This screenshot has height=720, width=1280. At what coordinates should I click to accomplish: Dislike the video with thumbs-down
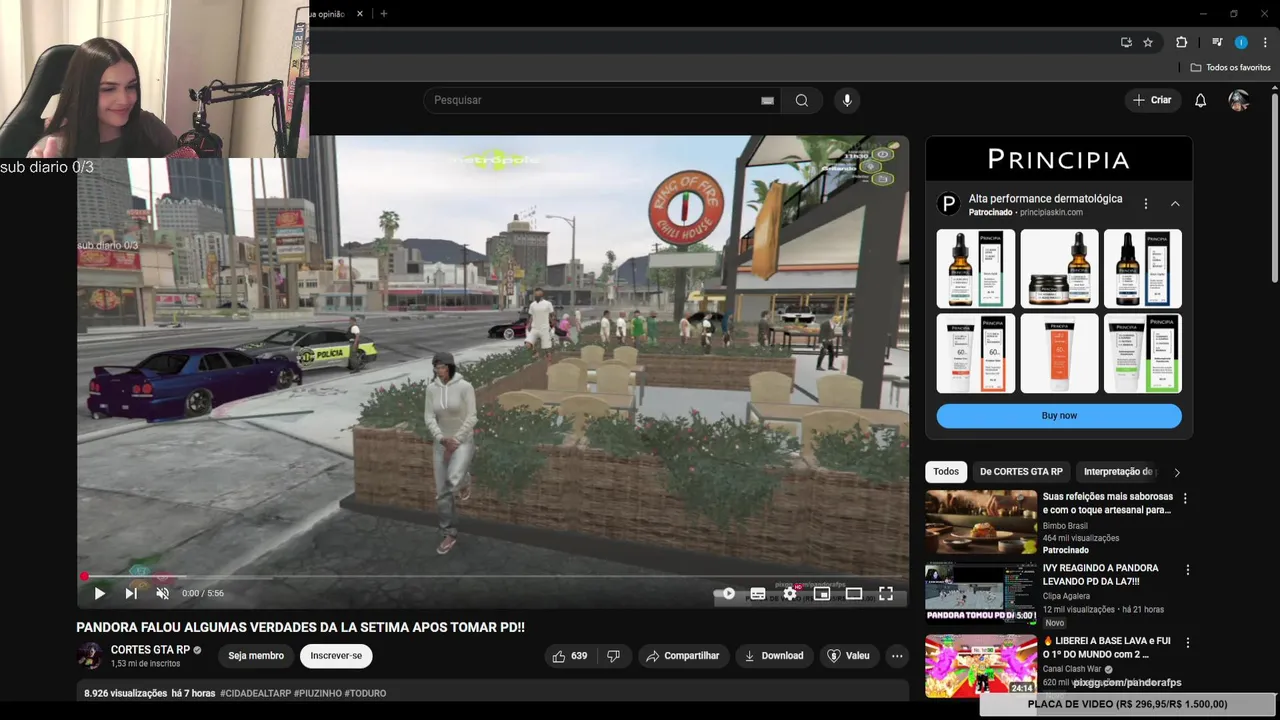[x=613, y=656]
